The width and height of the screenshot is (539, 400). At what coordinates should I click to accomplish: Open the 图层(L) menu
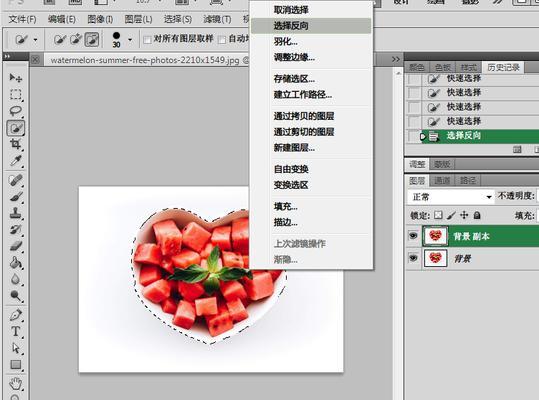click(138, 19)
